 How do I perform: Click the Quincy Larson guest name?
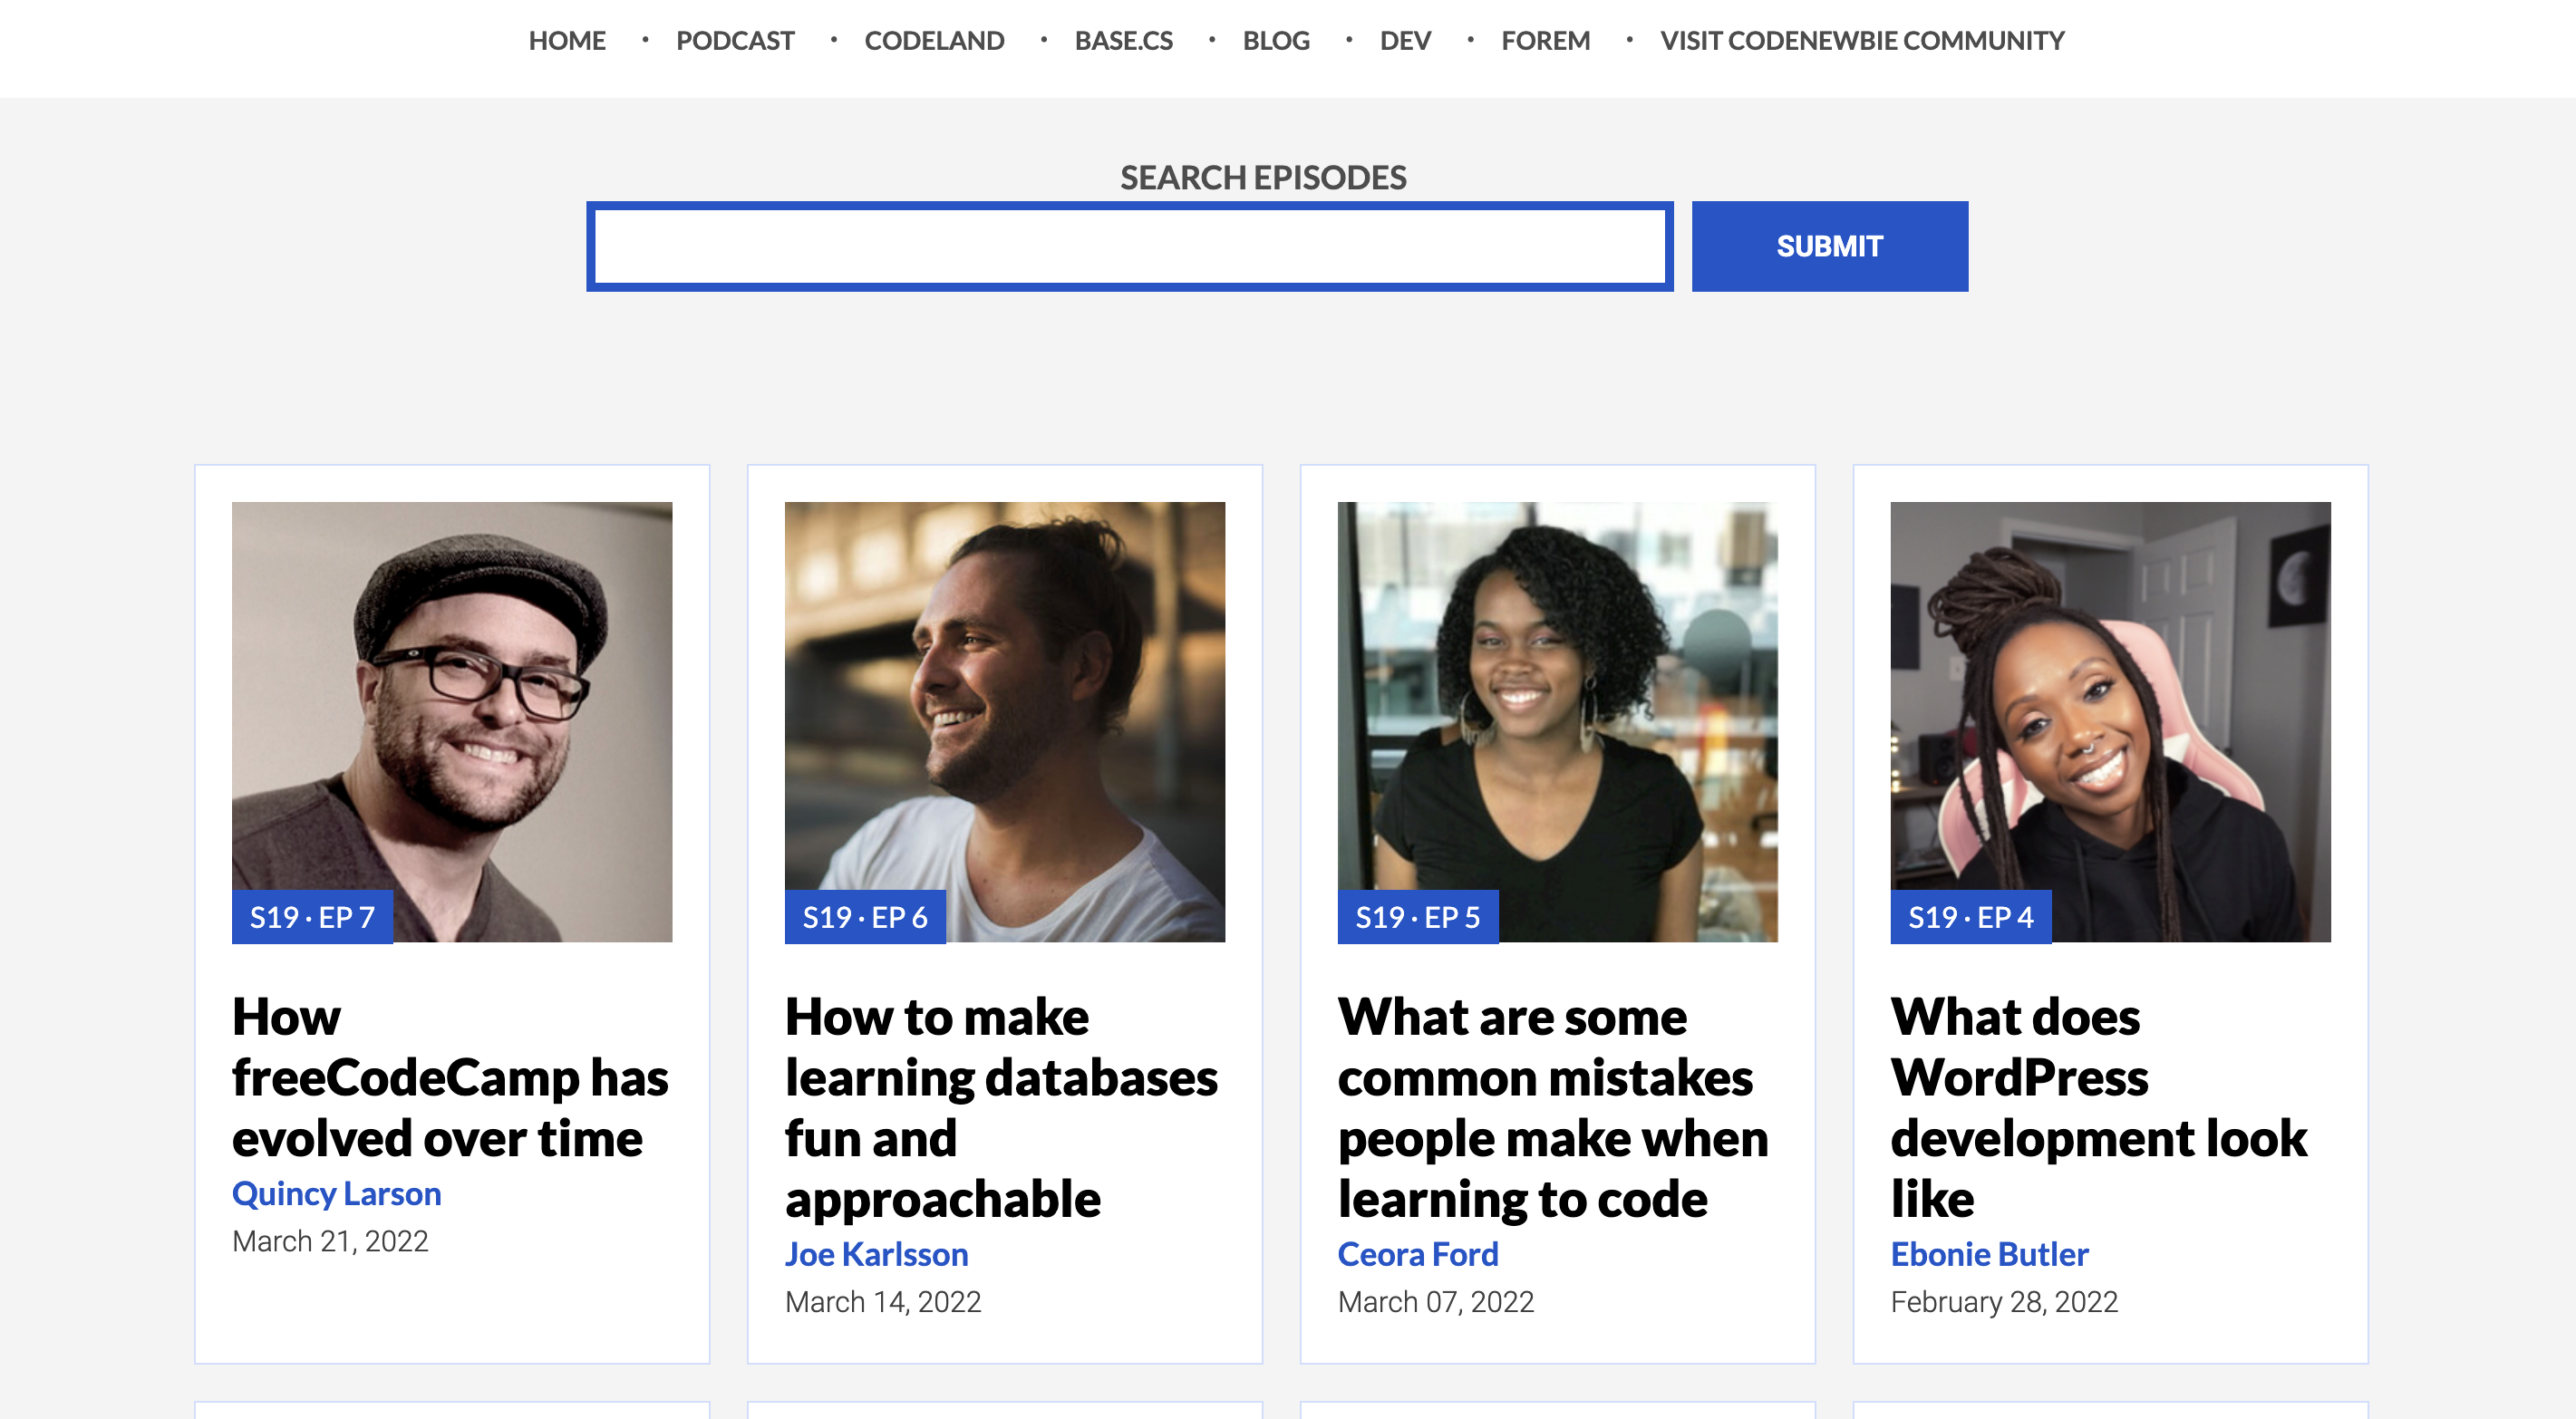point(336,1193)
